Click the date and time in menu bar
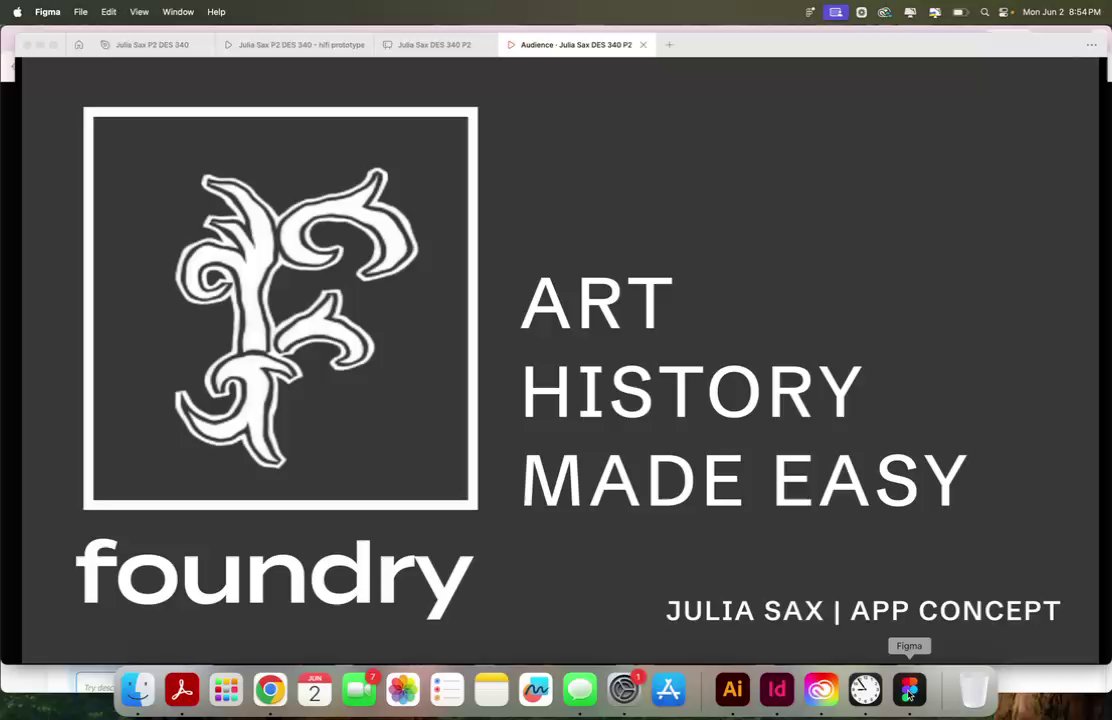The image size is (1112, 720). 1062,12
